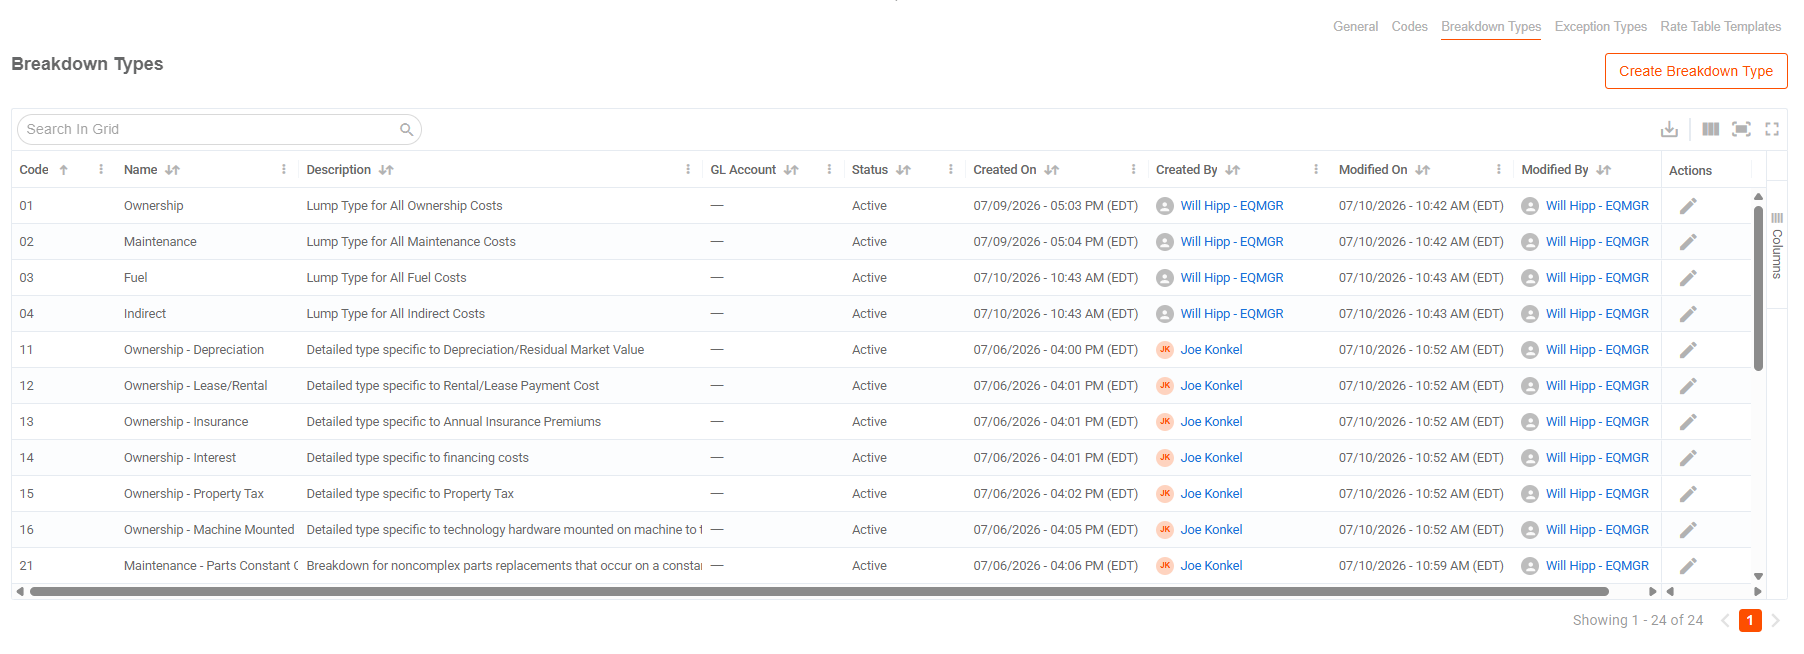Viewport: 1804px width, 654px height.
Task: Open the Code column options menu
Action: click(101, 170)
